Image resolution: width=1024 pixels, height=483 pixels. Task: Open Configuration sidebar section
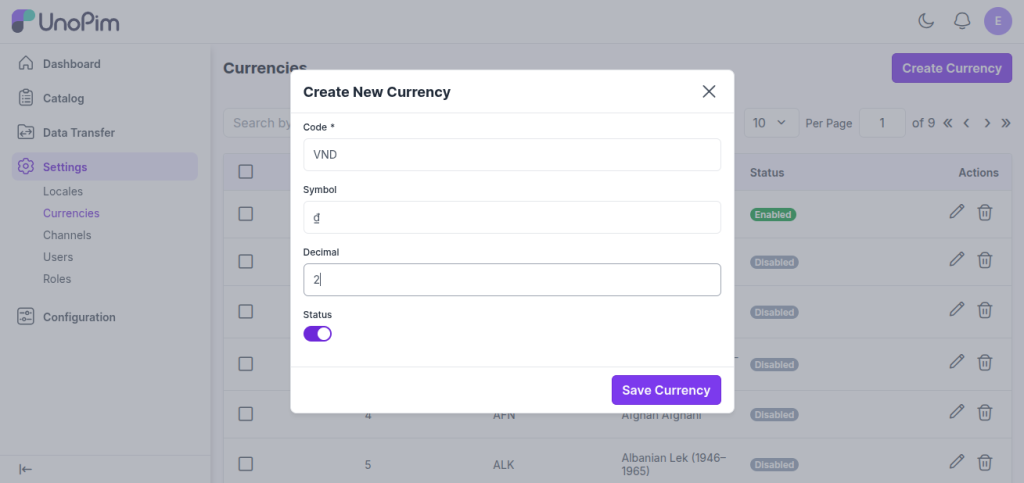click(79, 317)
